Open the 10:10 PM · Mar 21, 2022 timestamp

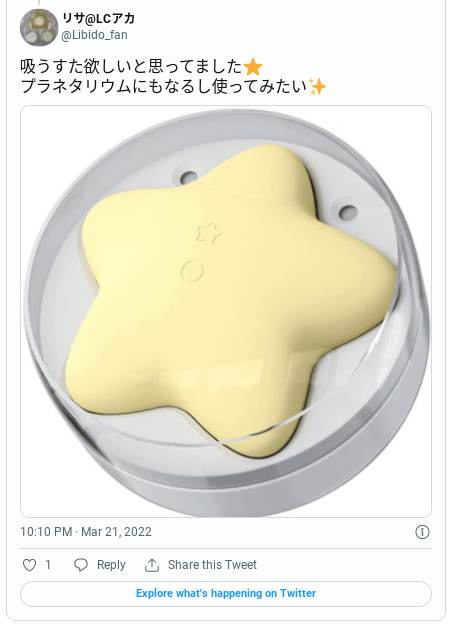(x=86, y=532)
